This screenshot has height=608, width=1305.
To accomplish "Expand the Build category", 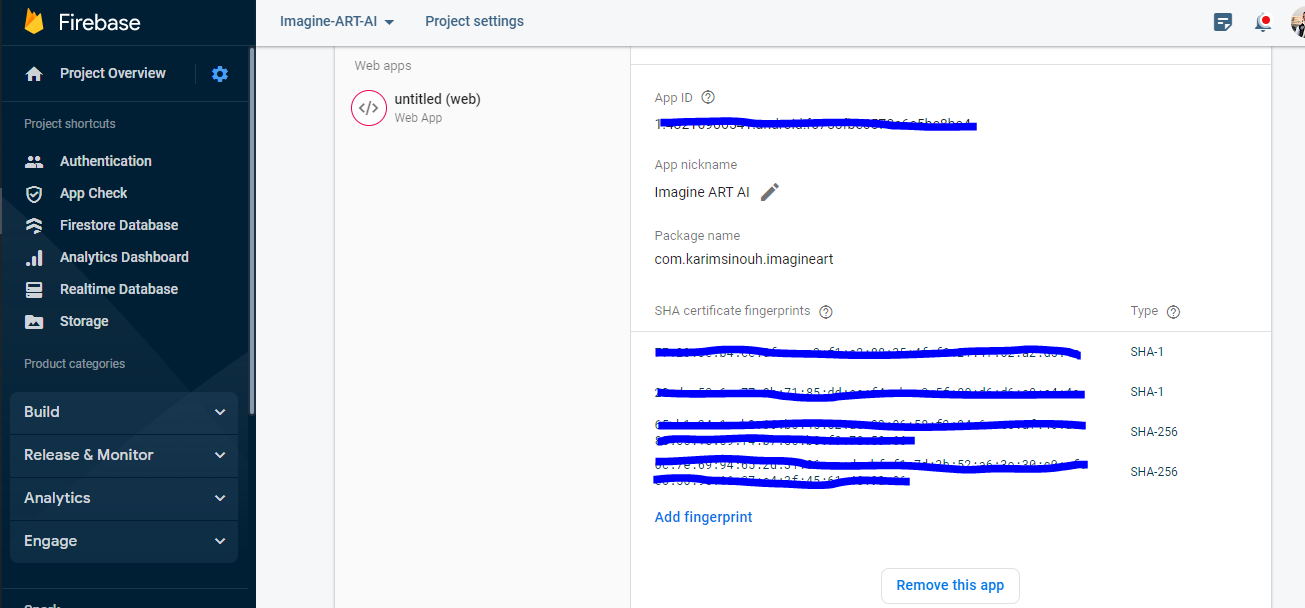I will click(x=124, y=412).
